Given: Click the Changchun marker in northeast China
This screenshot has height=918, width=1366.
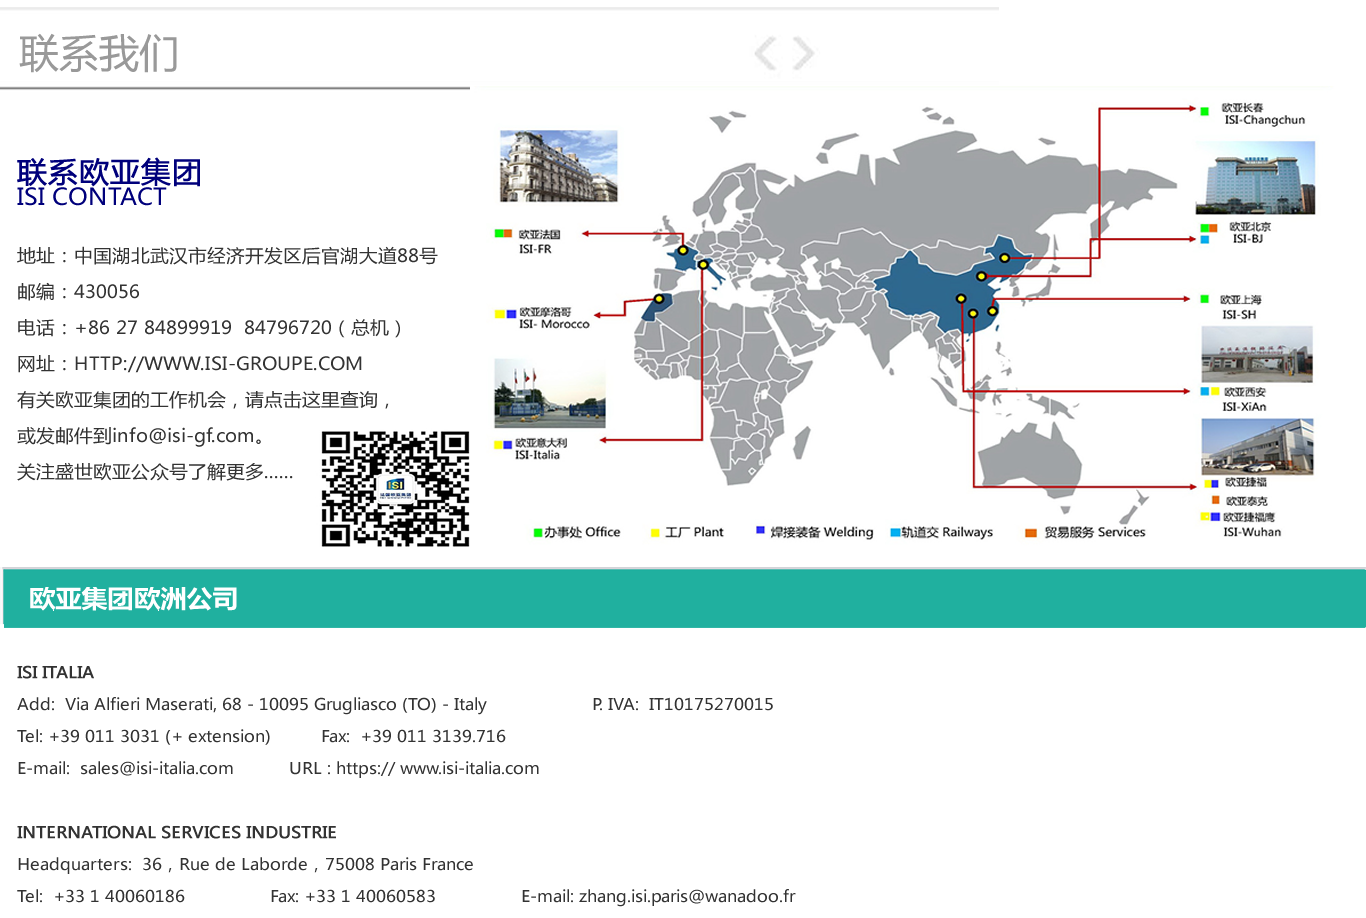Looking at the screenshot, I should 1005,258.
